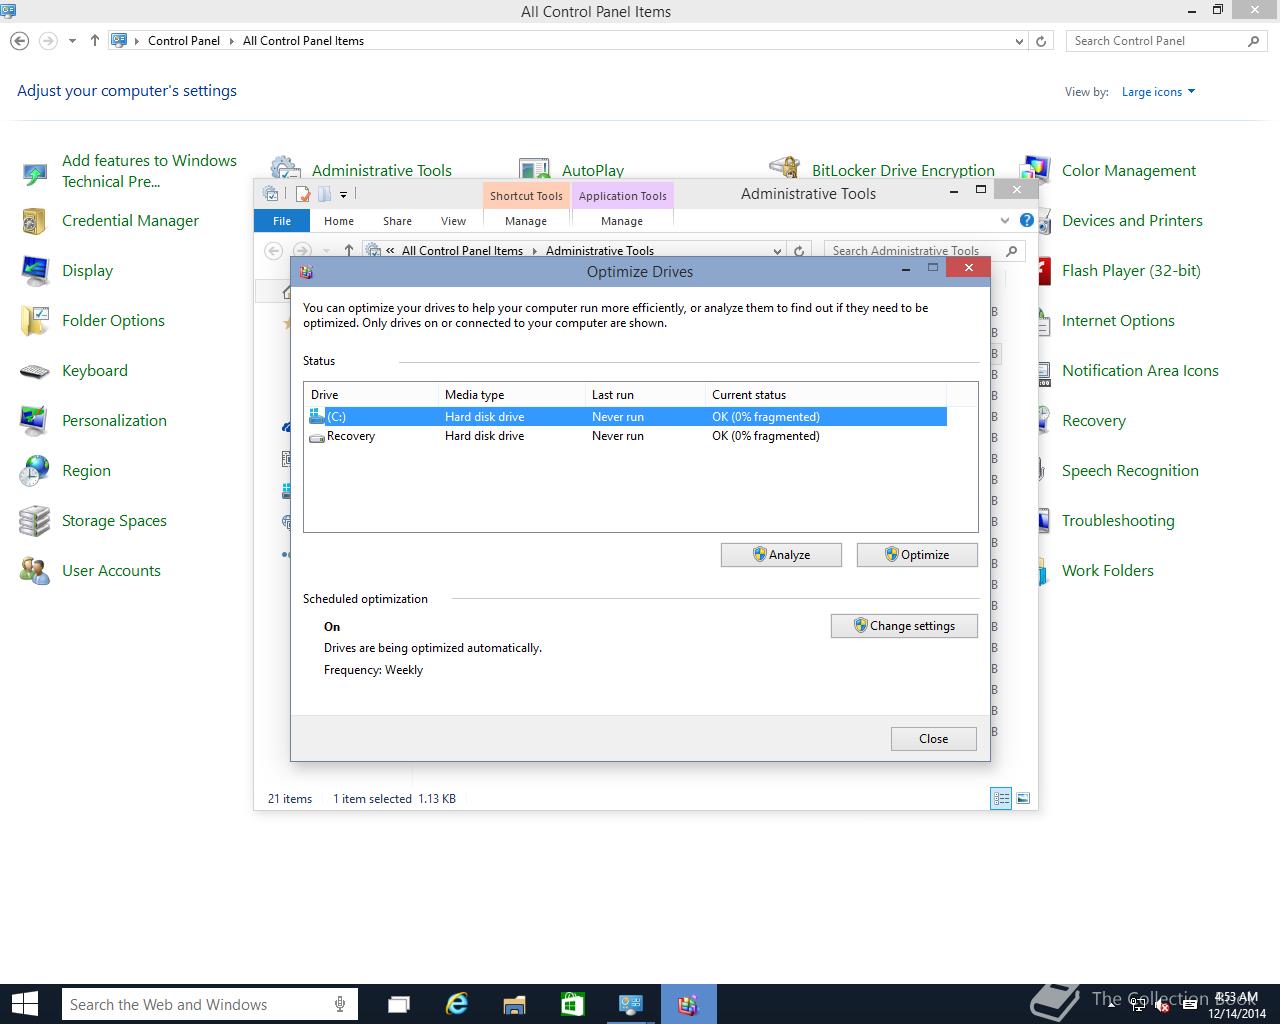This screenshot has width=1280, height=1024.
Task: Open the Display settings icon
Action: 35,271
